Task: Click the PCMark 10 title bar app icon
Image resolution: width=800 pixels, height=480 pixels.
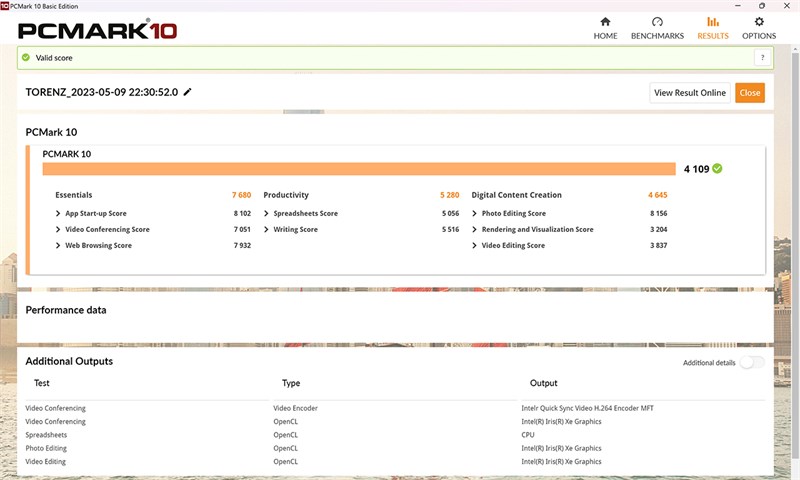Action: pyautogui.click(x=5, y=6)
